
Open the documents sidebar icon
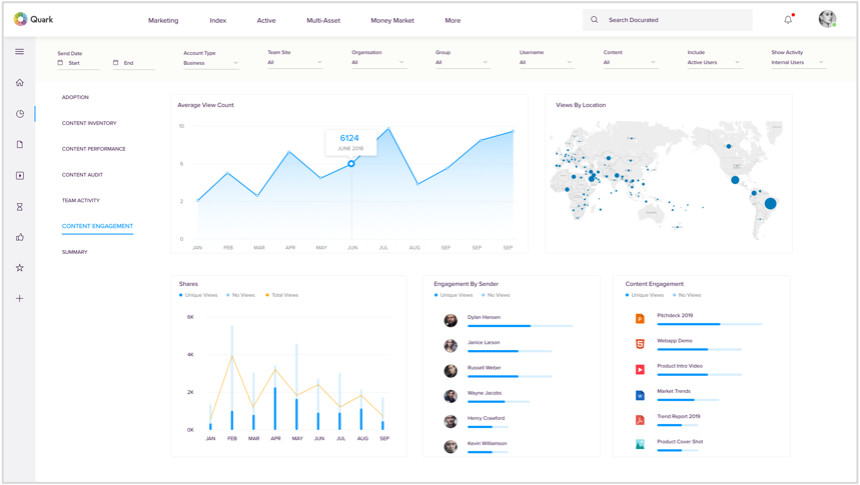(20, 145)
